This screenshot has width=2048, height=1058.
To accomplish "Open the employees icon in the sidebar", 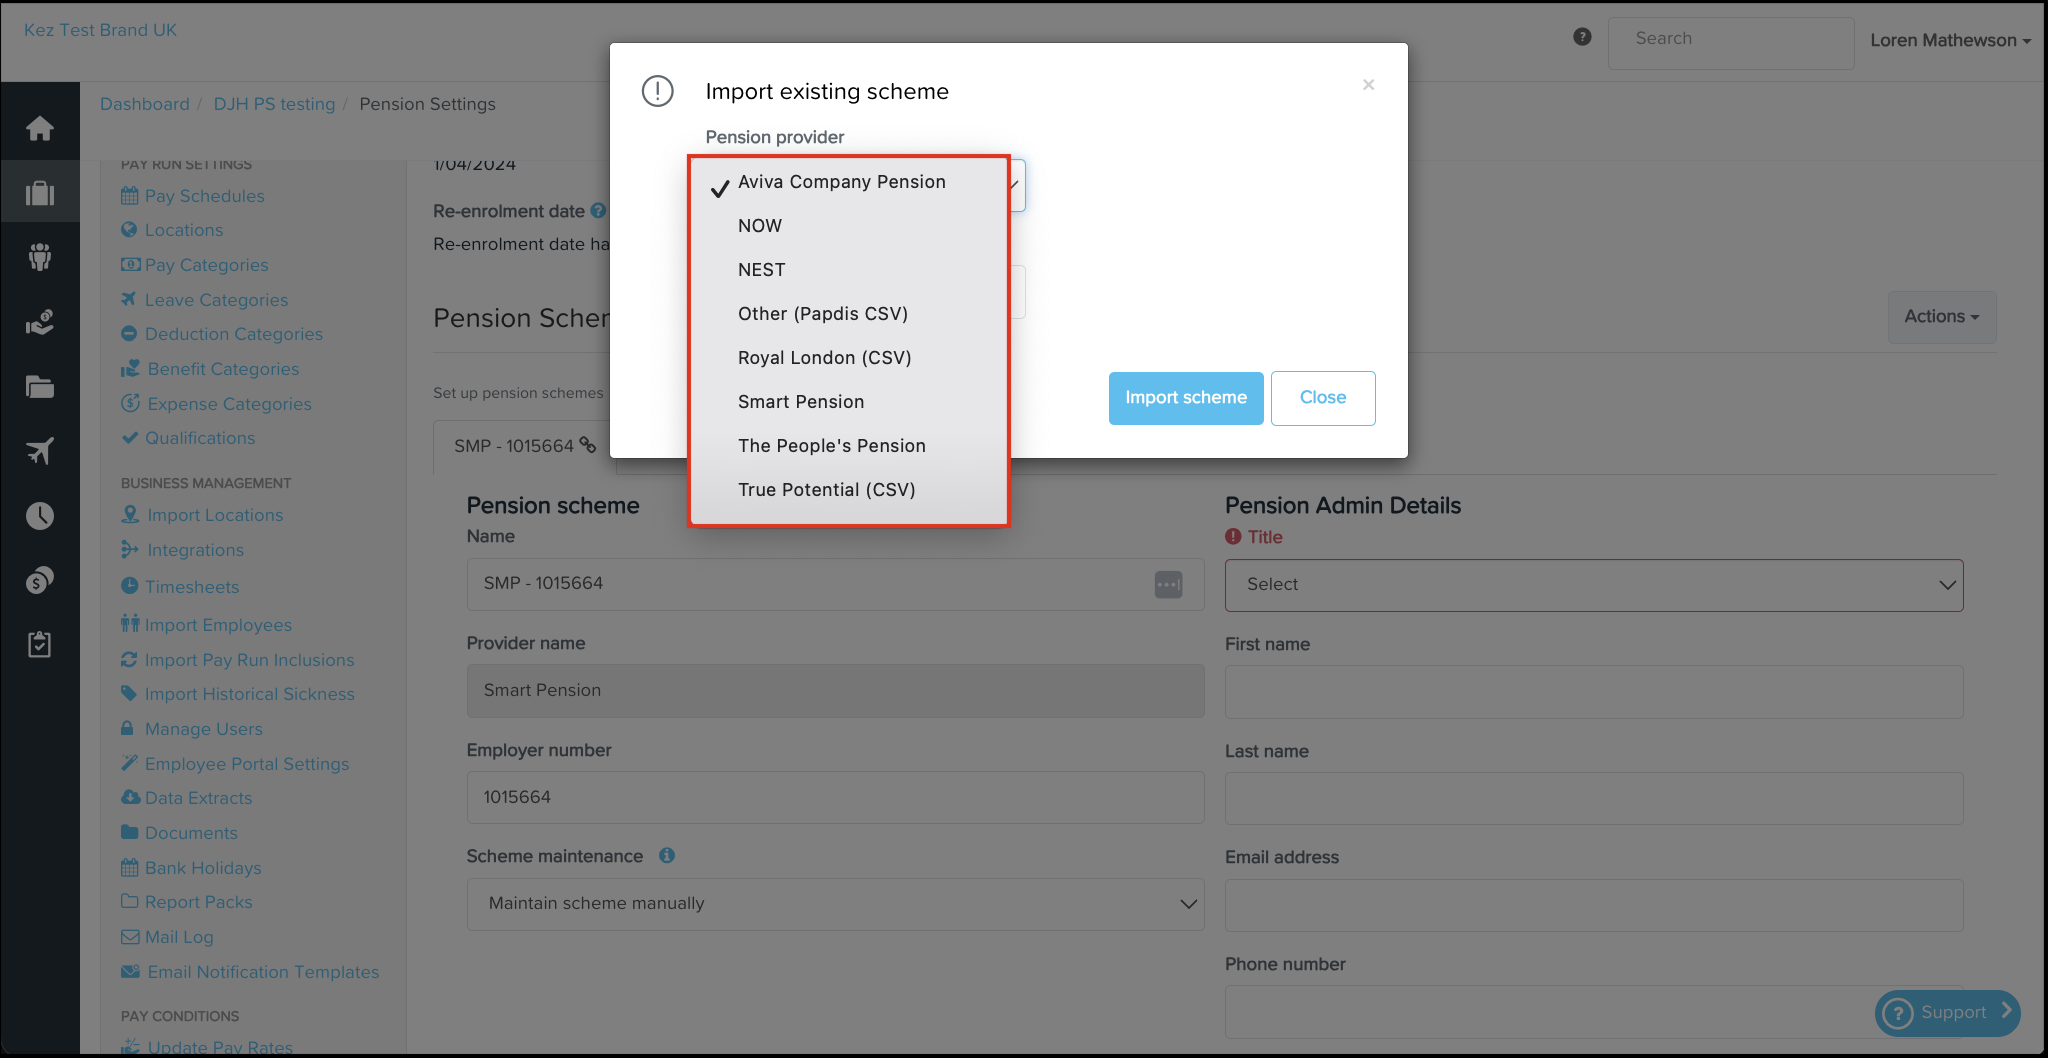I will click(x=40, y=257).
